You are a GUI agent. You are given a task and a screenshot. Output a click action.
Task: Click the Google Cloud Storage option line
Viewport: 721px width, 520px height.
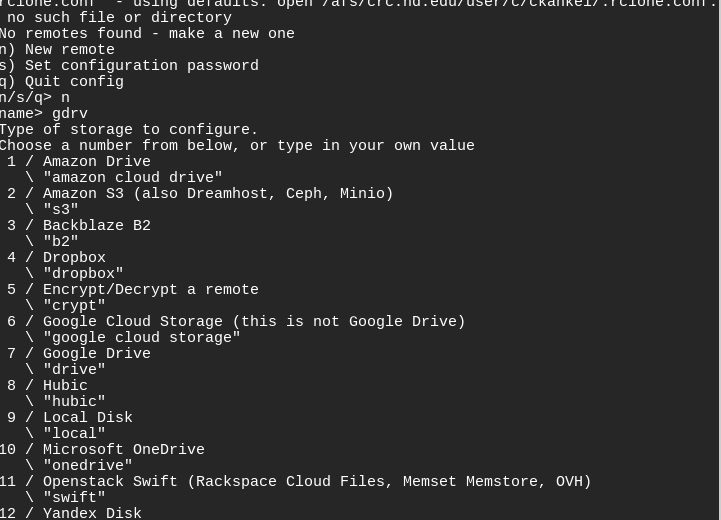point(253,322)
